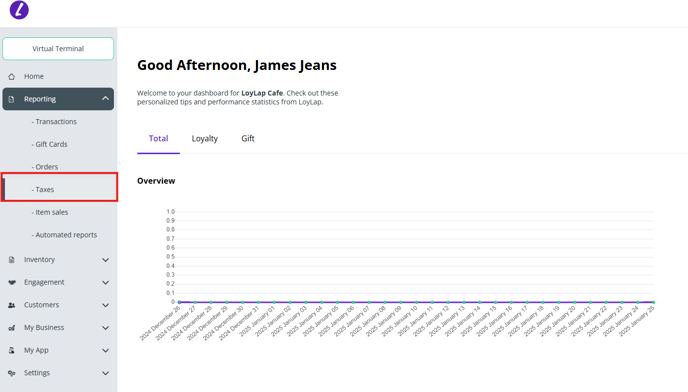Screen dimensions: 688x392
Task: Click the Engagement handshake icon
Action: [12, 282]
